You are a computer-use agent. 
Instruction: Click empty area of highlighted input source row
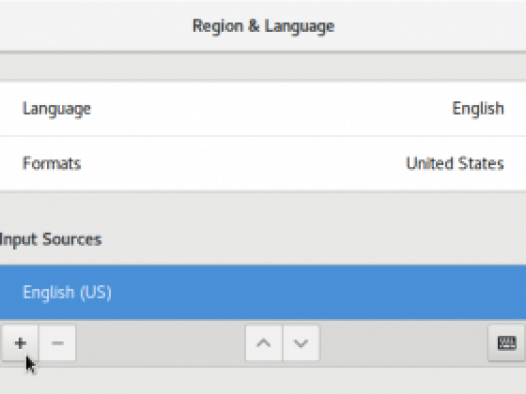point(319,292)
